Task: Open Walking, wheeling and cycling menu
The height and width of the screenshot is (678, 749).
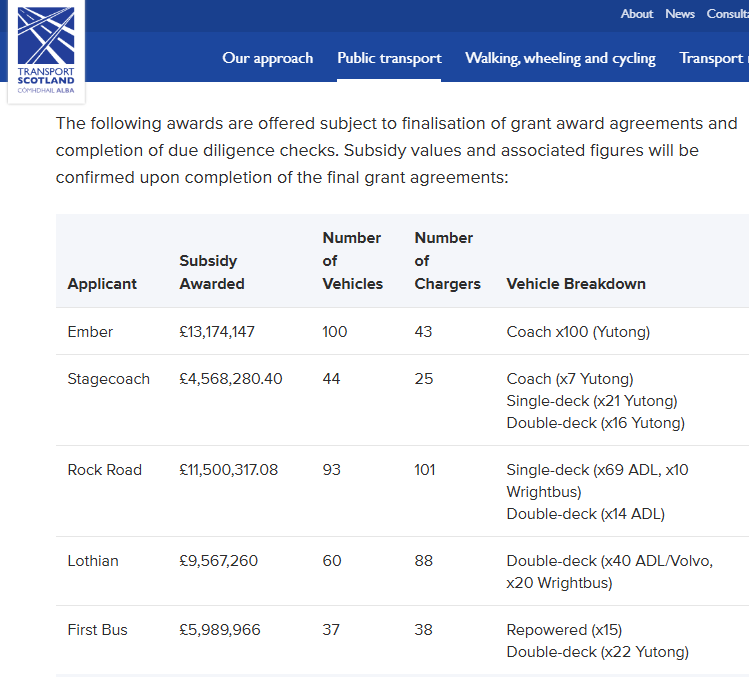Action: pyautogui.click(x=560, y=58)
